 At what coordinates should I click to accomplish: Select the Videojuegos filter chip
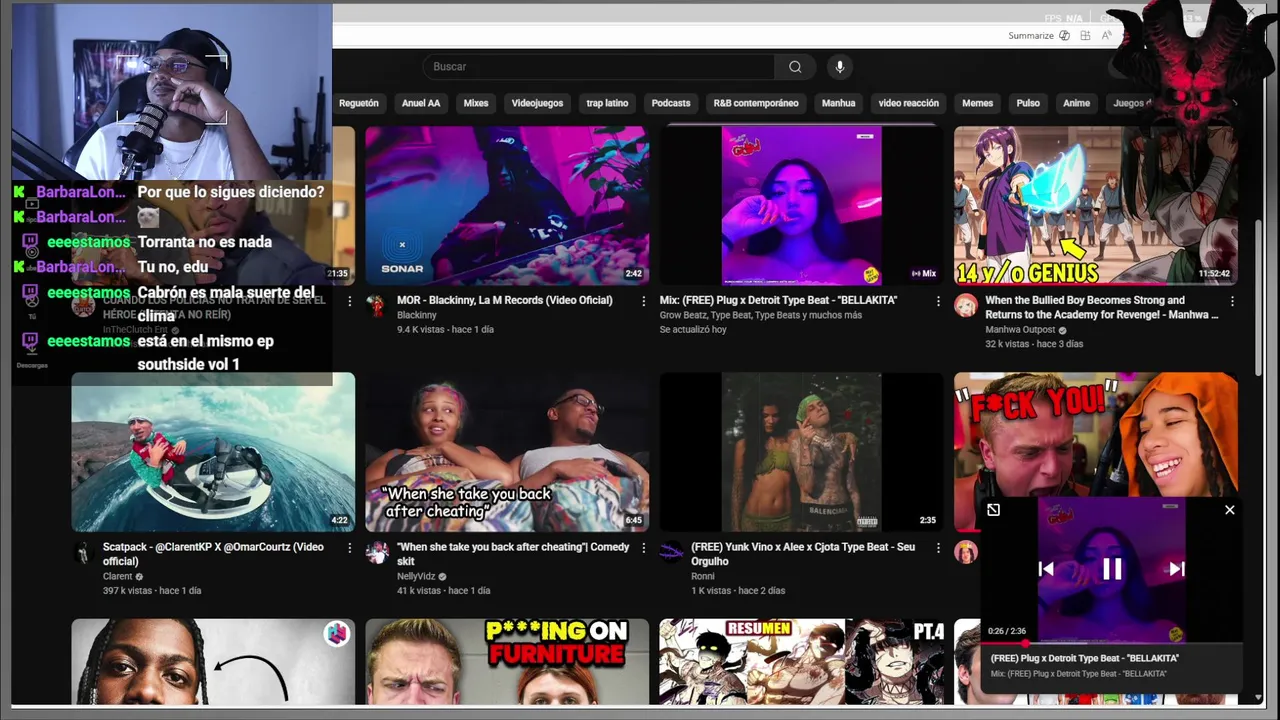(537, 103)
